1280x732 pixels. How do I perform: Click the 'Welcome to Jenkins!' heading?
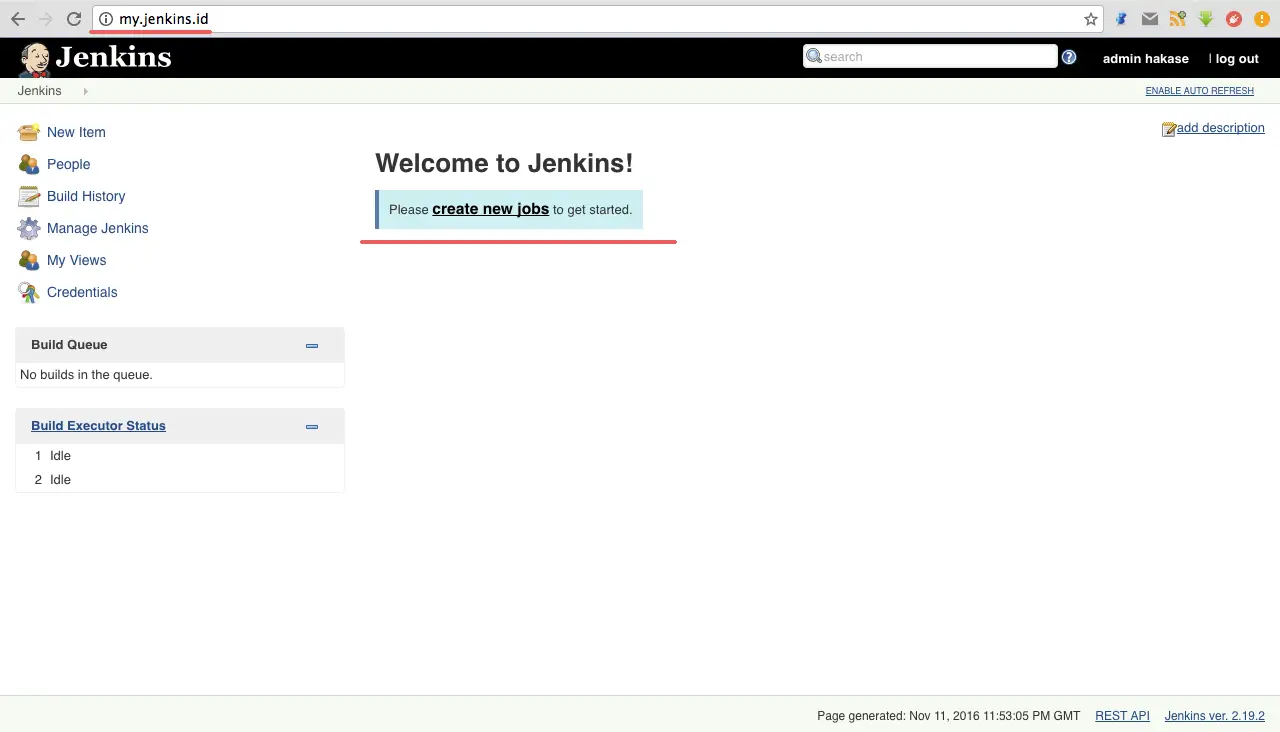(504, 164)
